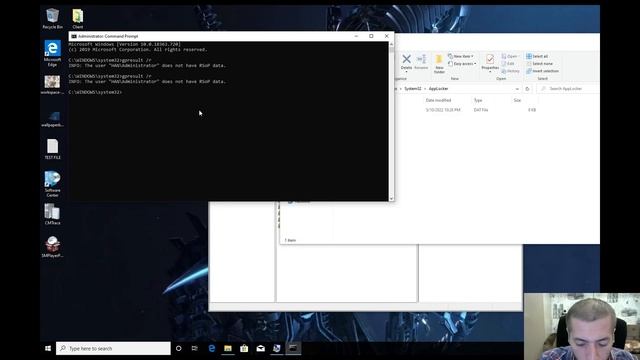This screenshot has height=360, width=640.
Task: Click the AppLocker breadcrumb in address bar
Action: [x=438, y=89]
